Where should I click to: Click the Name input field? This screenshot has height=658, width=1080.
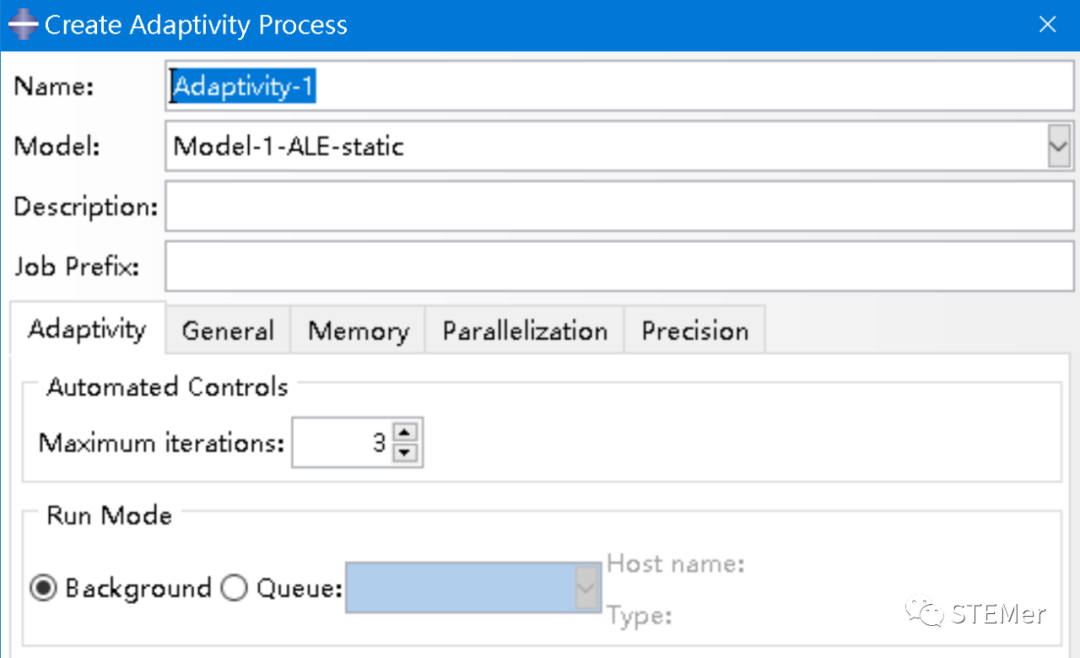(618, 87)
